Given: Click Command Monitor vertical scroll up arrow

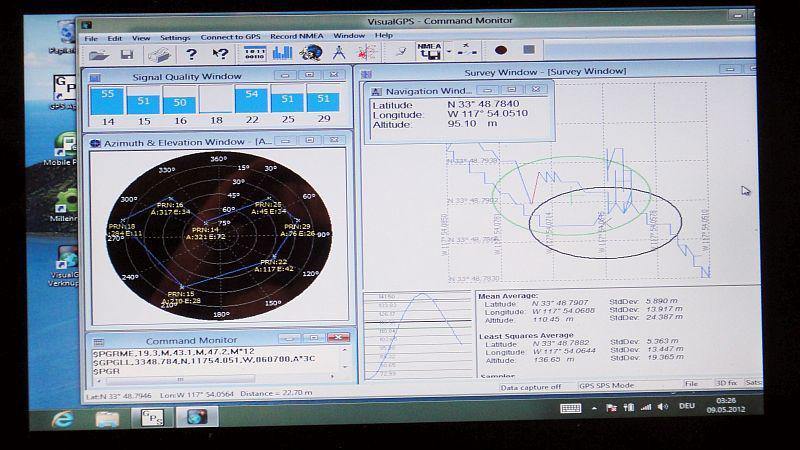Looking at the screenshot, I should pos(344,351).
